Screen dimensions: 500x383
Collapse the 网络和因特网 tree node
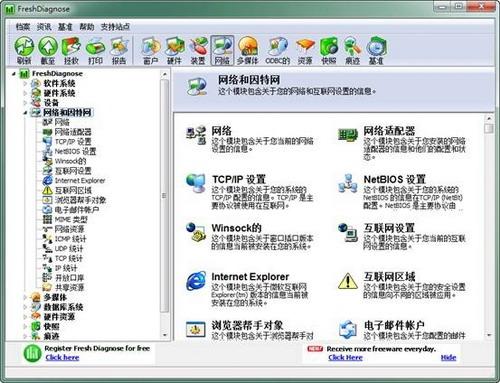[25, 113]
